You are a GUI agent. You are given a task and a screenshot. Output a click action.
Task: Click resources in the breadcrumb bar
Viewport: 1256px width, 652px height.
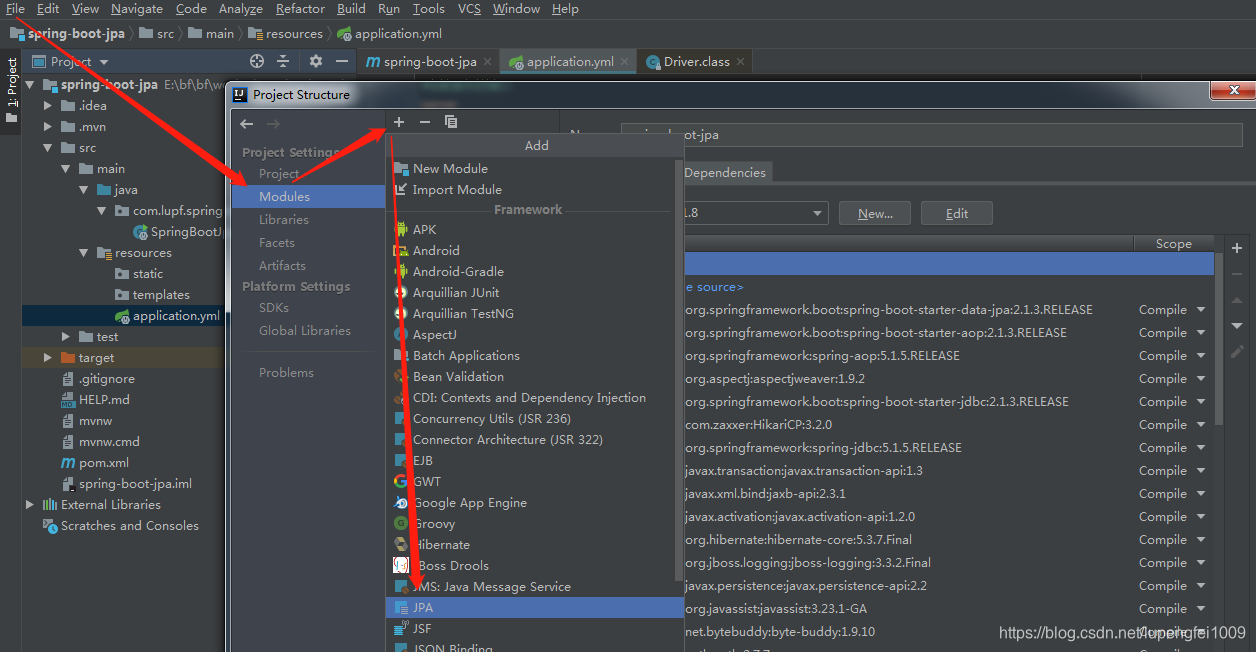286,33
